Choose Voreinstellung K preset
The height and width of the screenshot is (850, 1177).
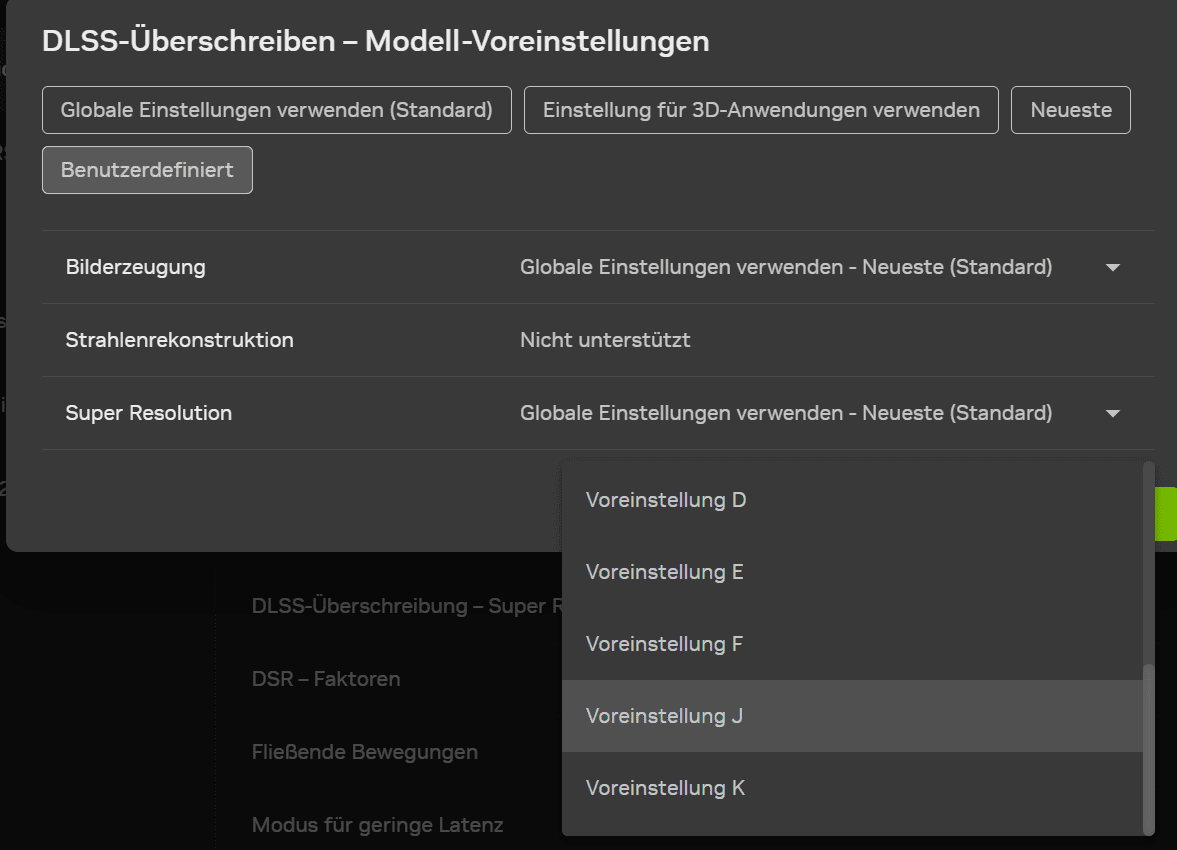(665, 788)
